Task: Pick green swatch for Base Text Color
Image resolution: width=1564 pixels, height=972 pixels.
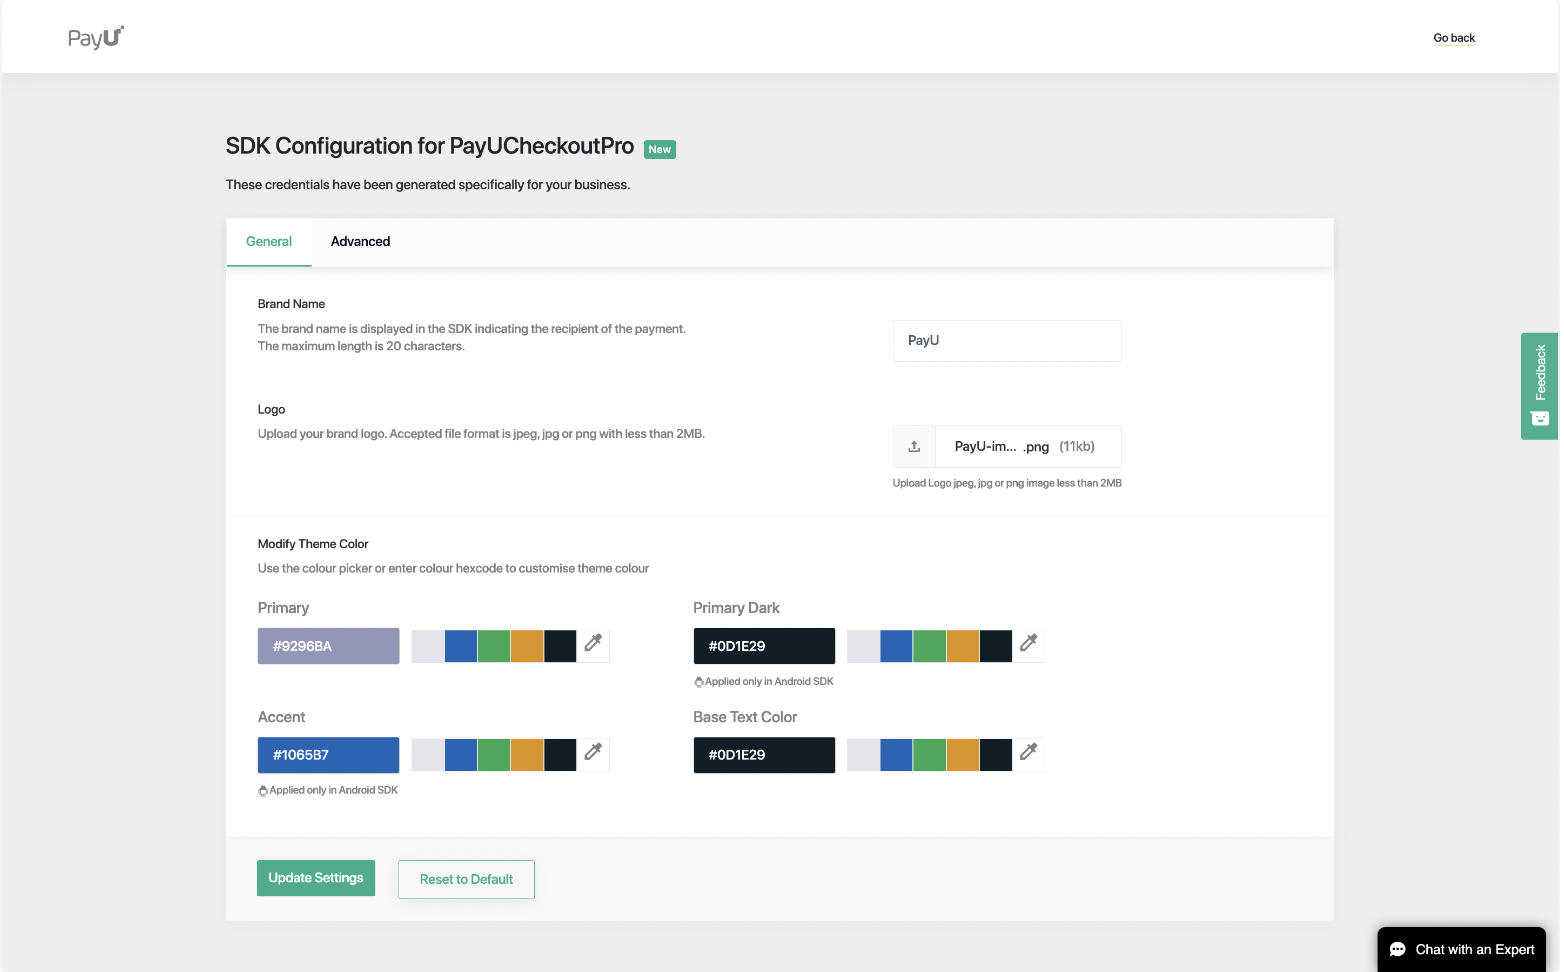Action: [x=929, y=755]
